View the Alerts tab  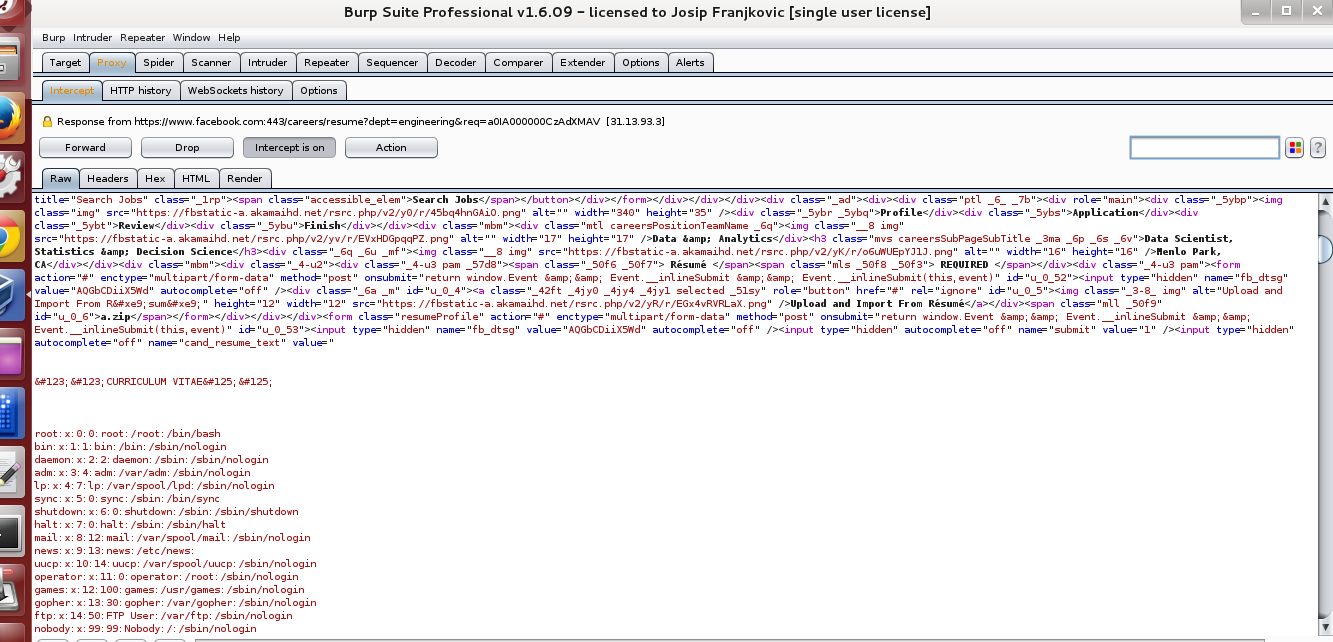pos(691,62)
